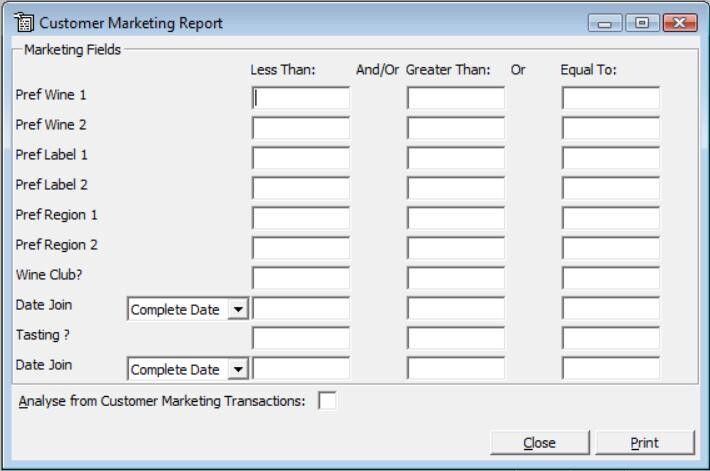This screenshot has height=471, width=710.
Task: Click the Close button
Action: point(540,442)
